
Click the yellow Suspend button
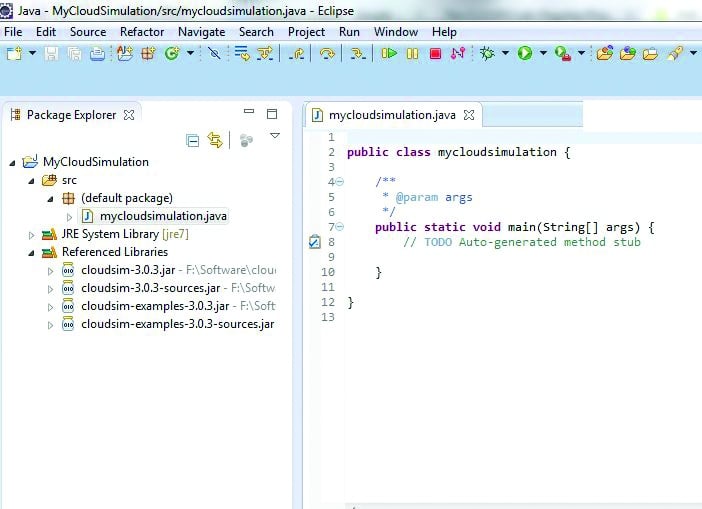[x=412, y=53]
